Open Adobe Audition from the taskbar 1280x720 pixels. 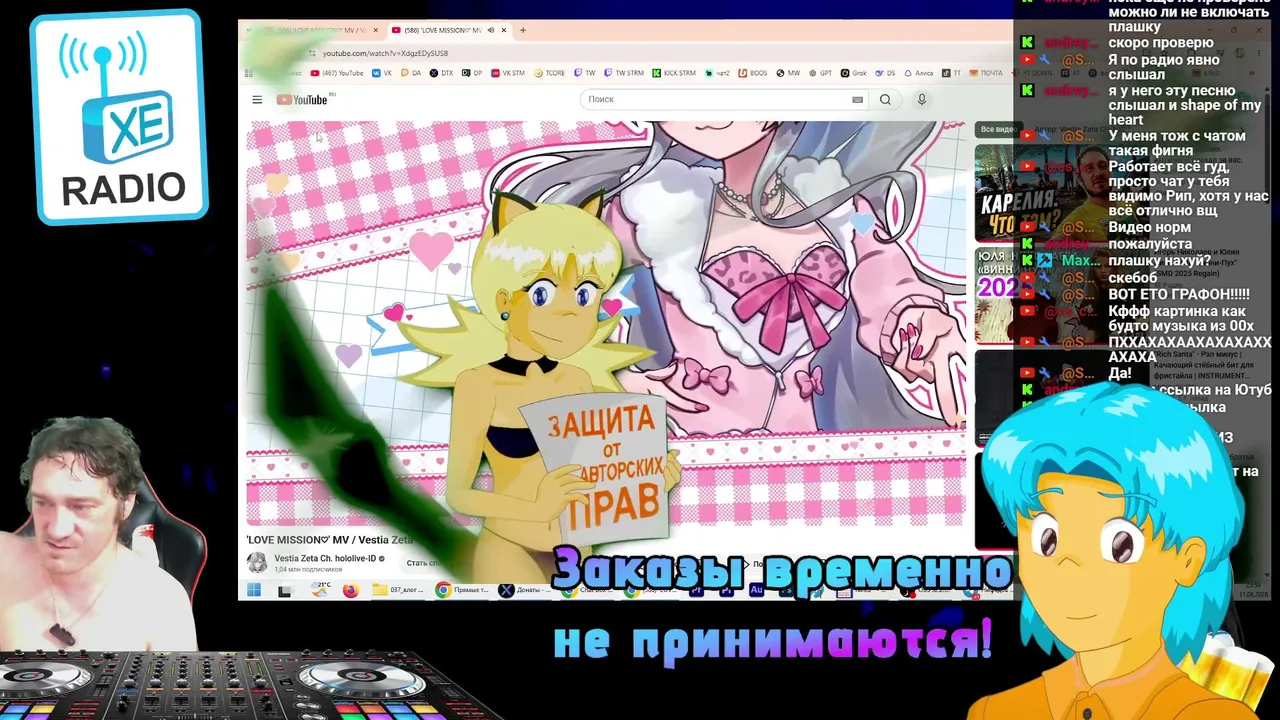(756, 590)
